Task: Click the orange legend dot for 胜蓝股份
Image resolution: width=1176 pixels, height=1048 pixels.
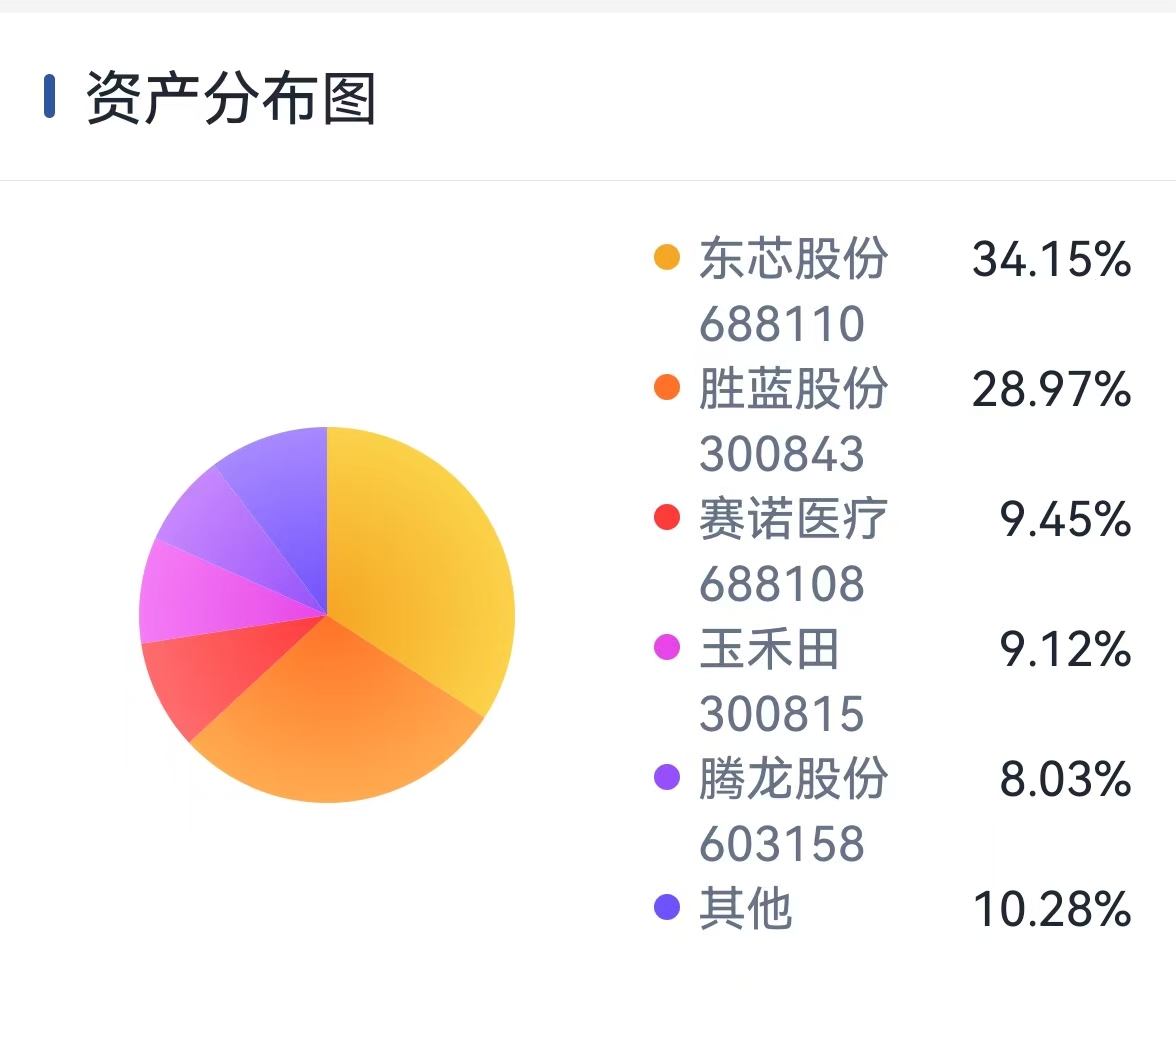Action: (x=667, y=387)
